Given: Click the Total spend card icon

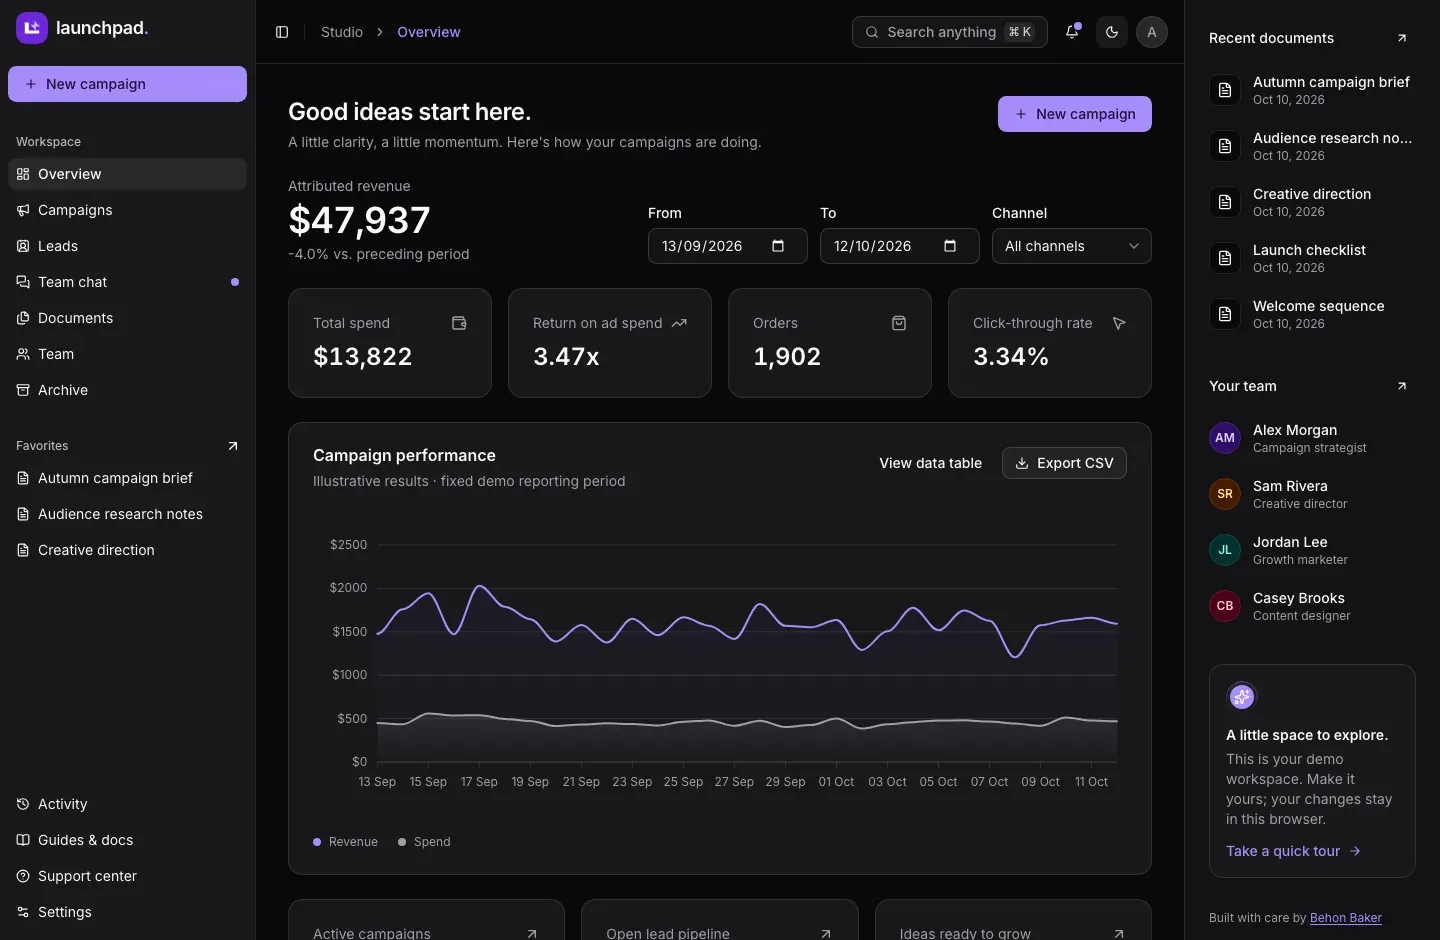Looking at the screenshot, I should click(x=459, y=323).
